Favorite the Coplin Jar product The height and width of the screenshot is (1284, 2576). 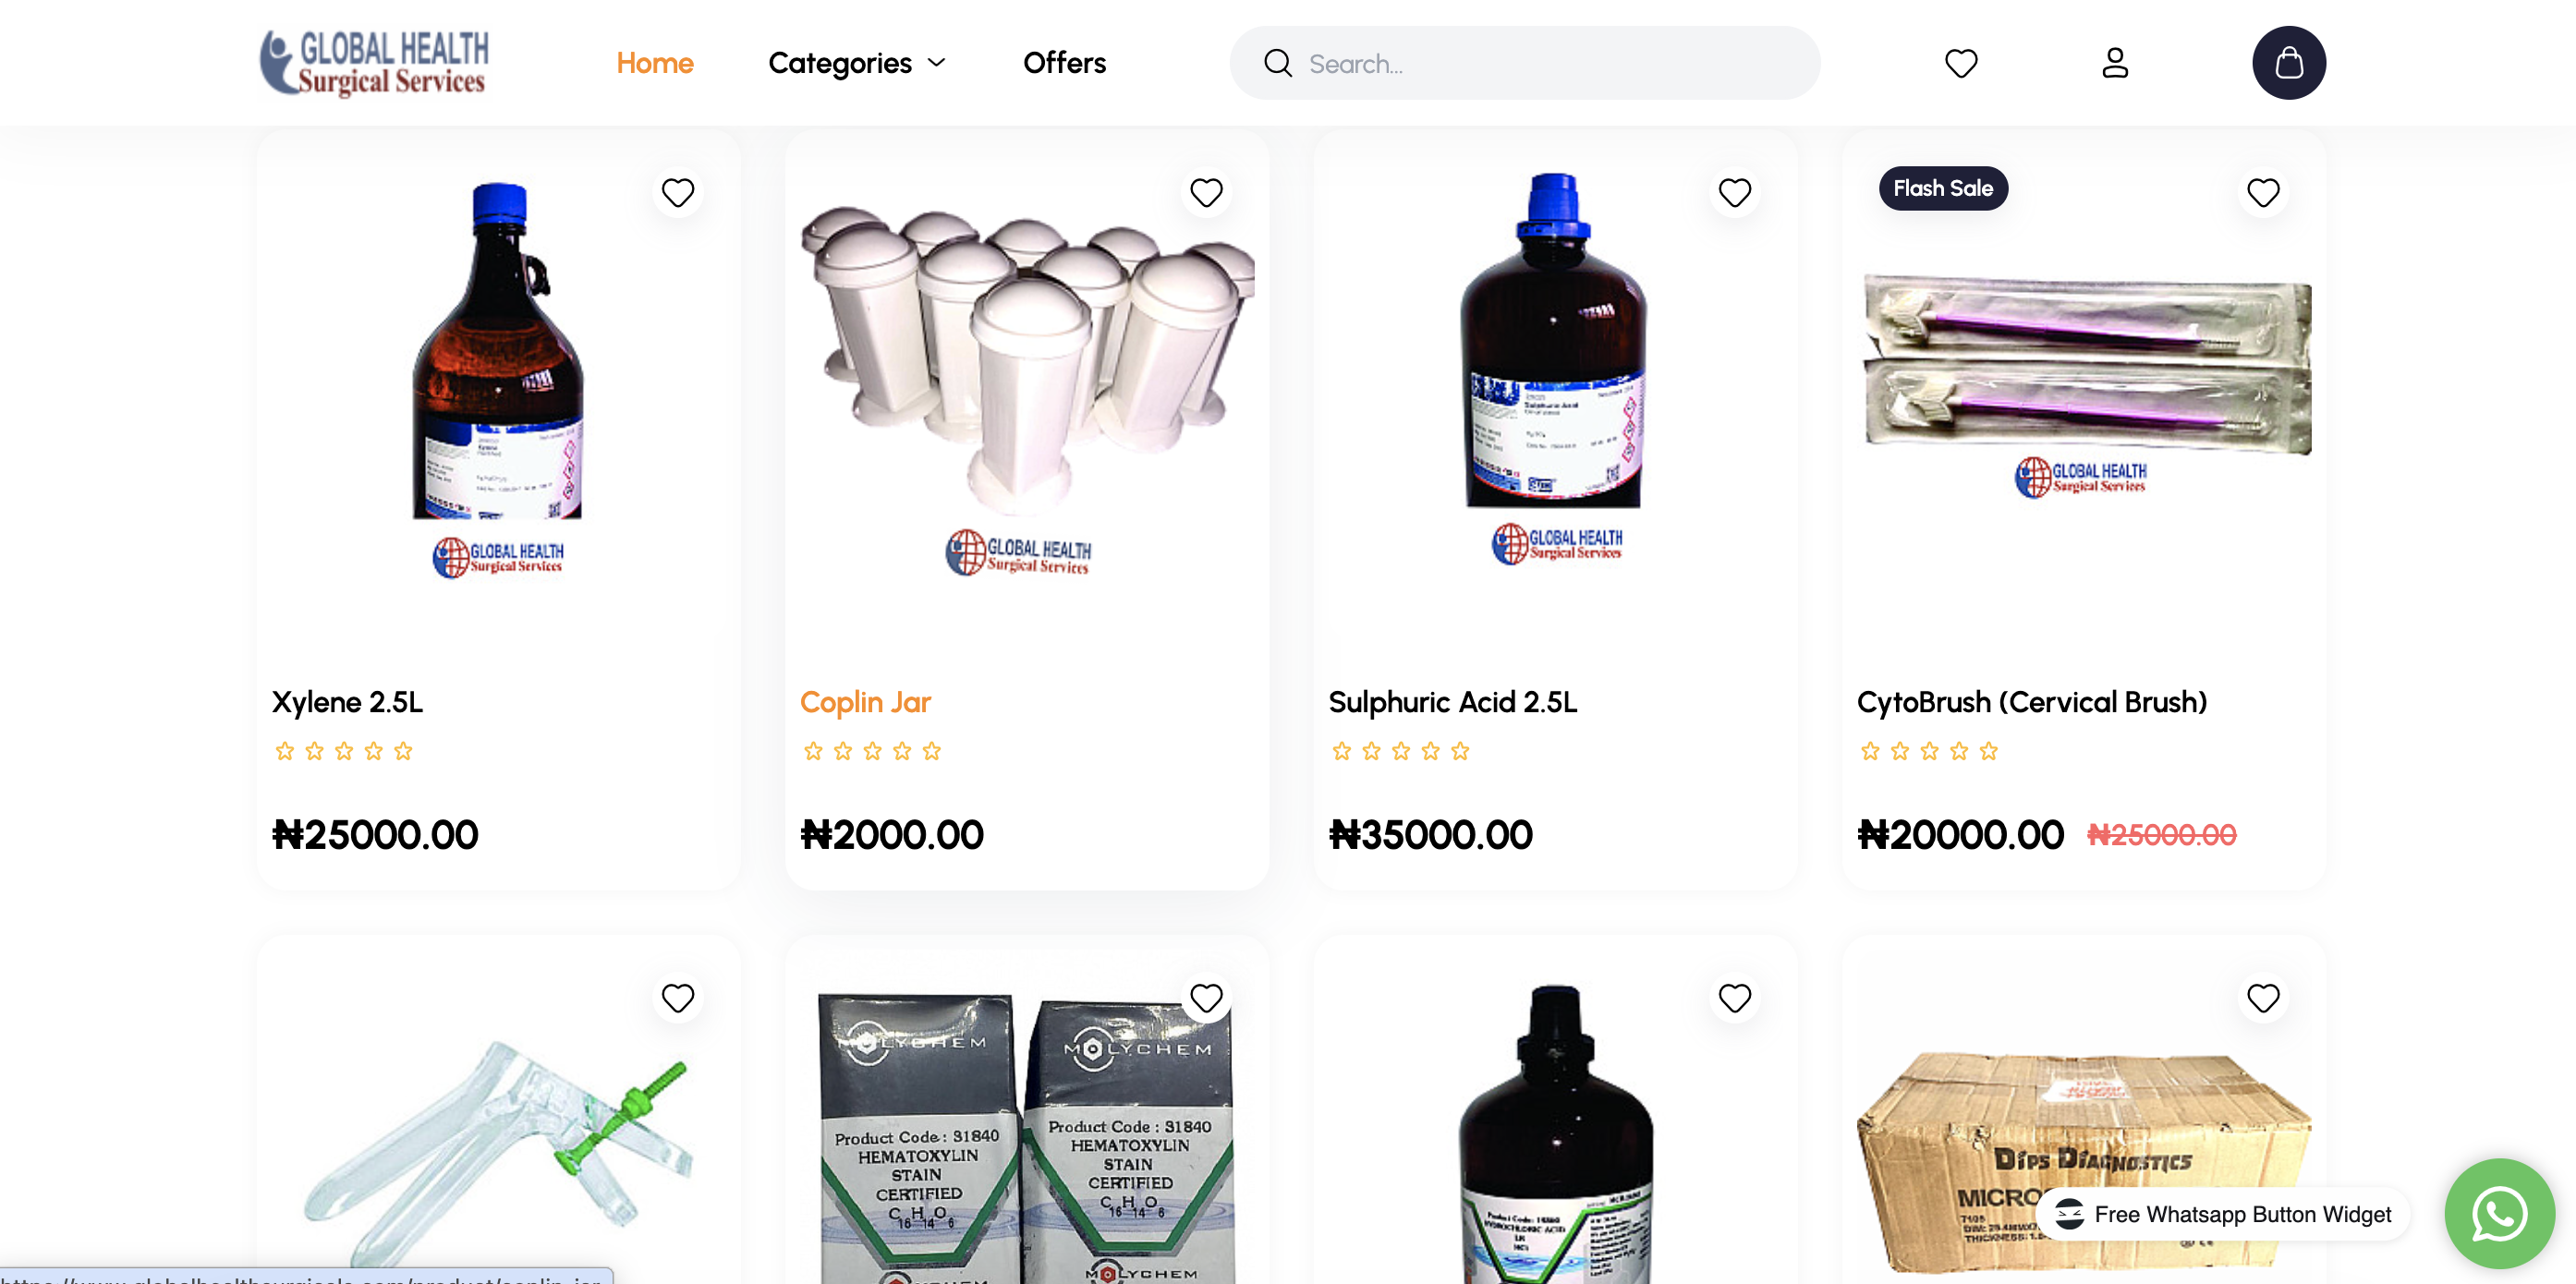click(1206, 192)
